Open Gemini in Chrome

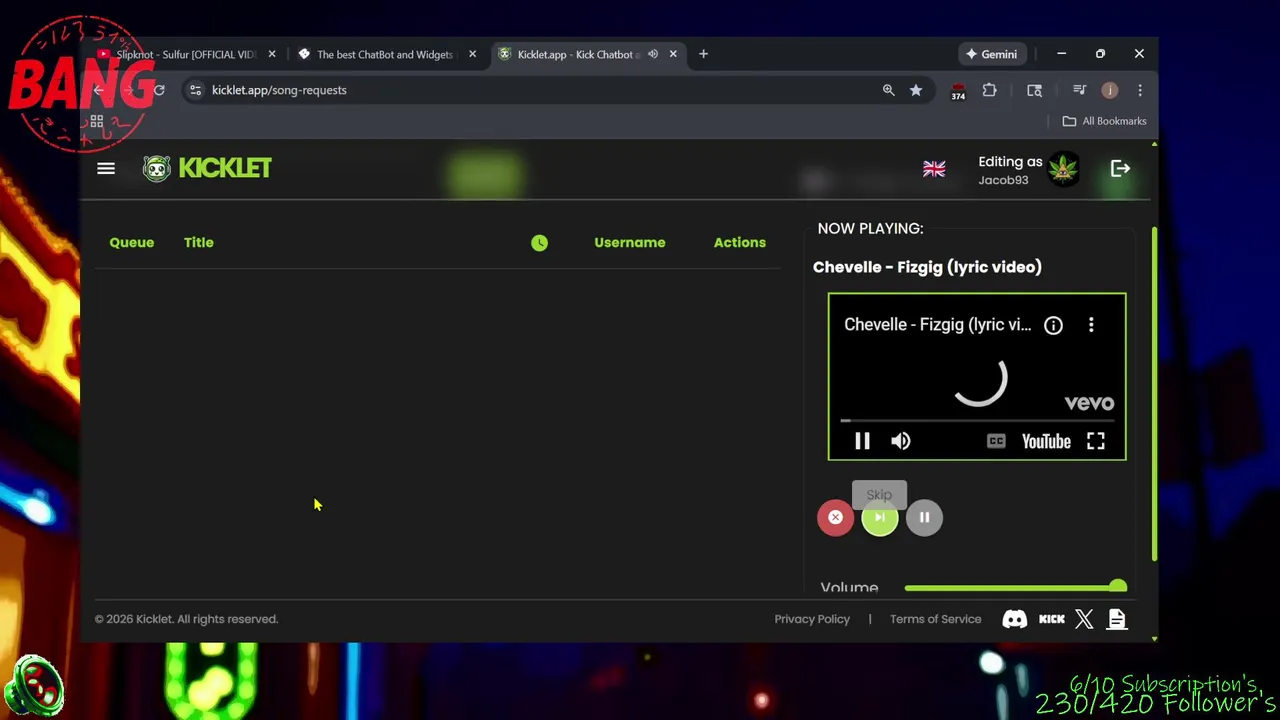990,54
